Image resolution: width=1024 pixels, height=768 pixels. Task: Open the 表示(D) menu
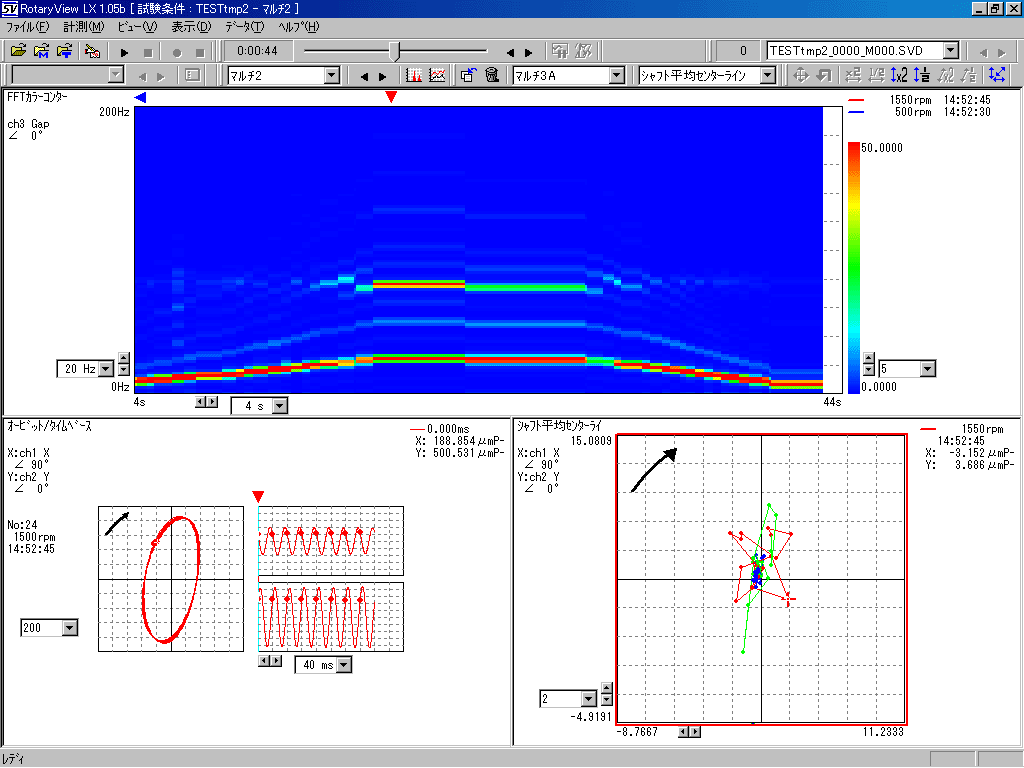tap(191, 27)
